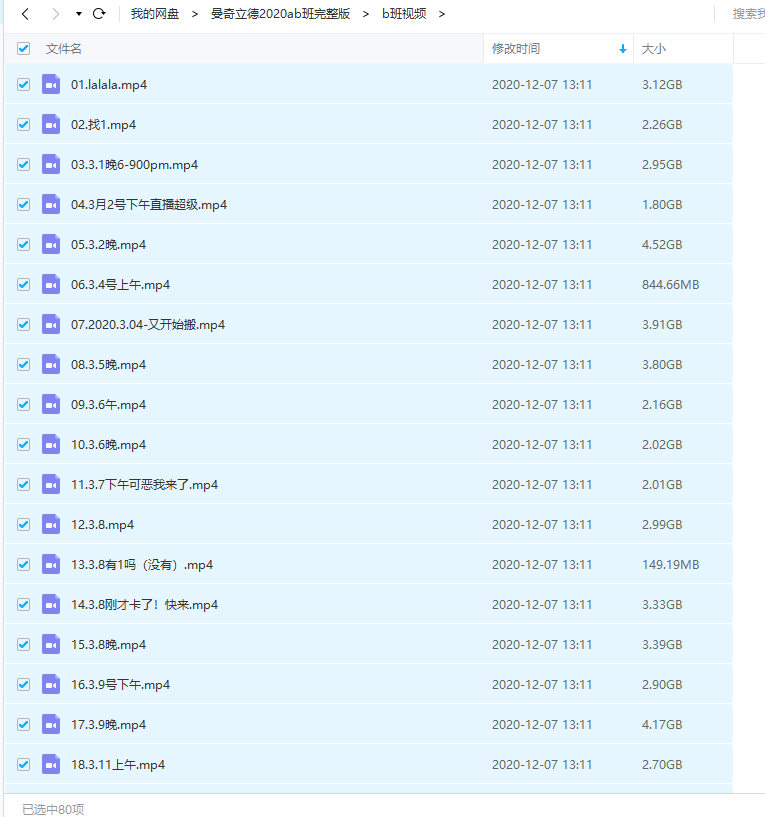Image resolution: width=765 pixels, height=817 pixels.
Task: Uncheck the 06.3.4号上午.mp4 checkbox
Action: (23, 284)
